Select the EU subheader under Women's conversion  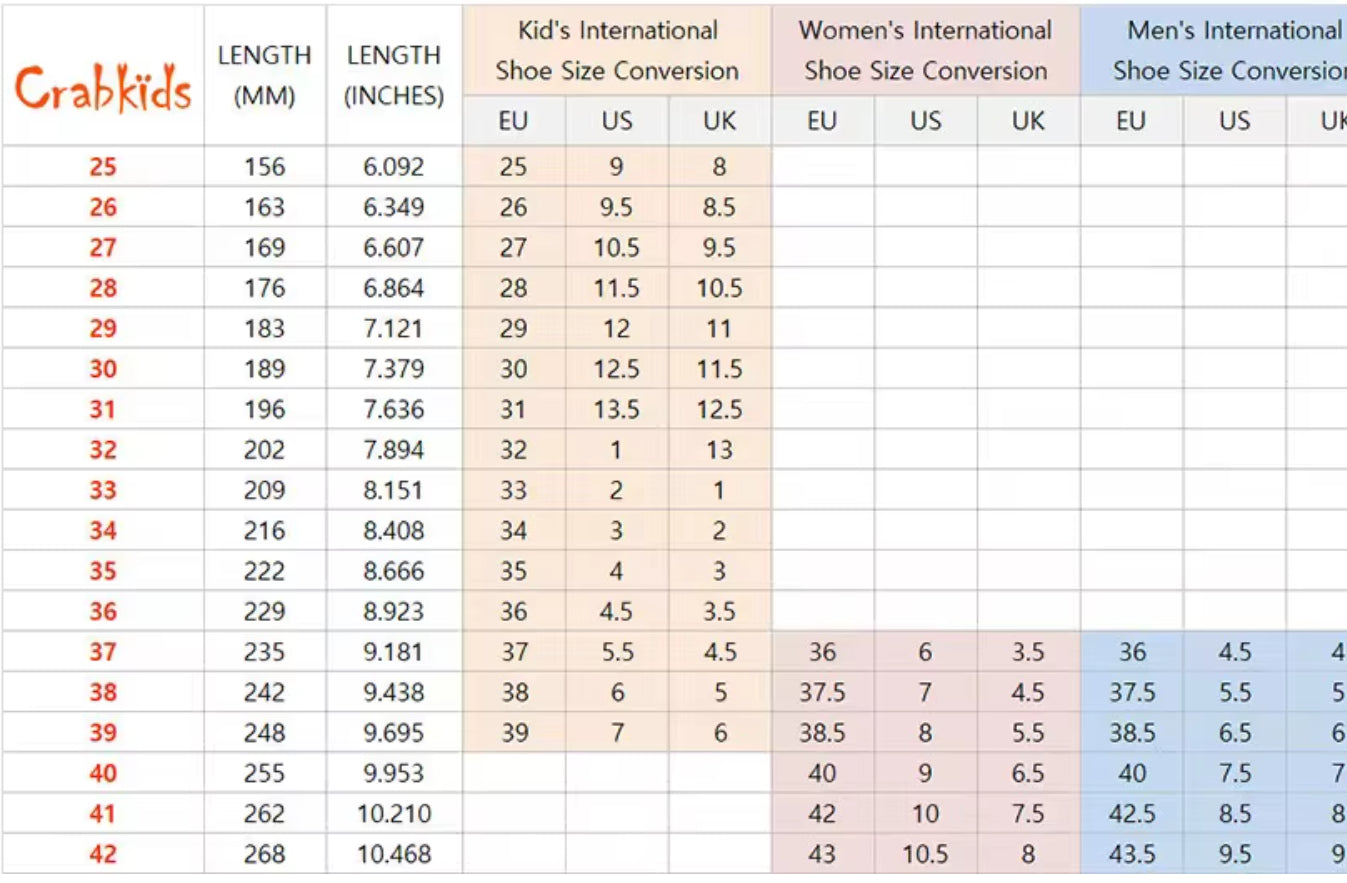(822, 121)
